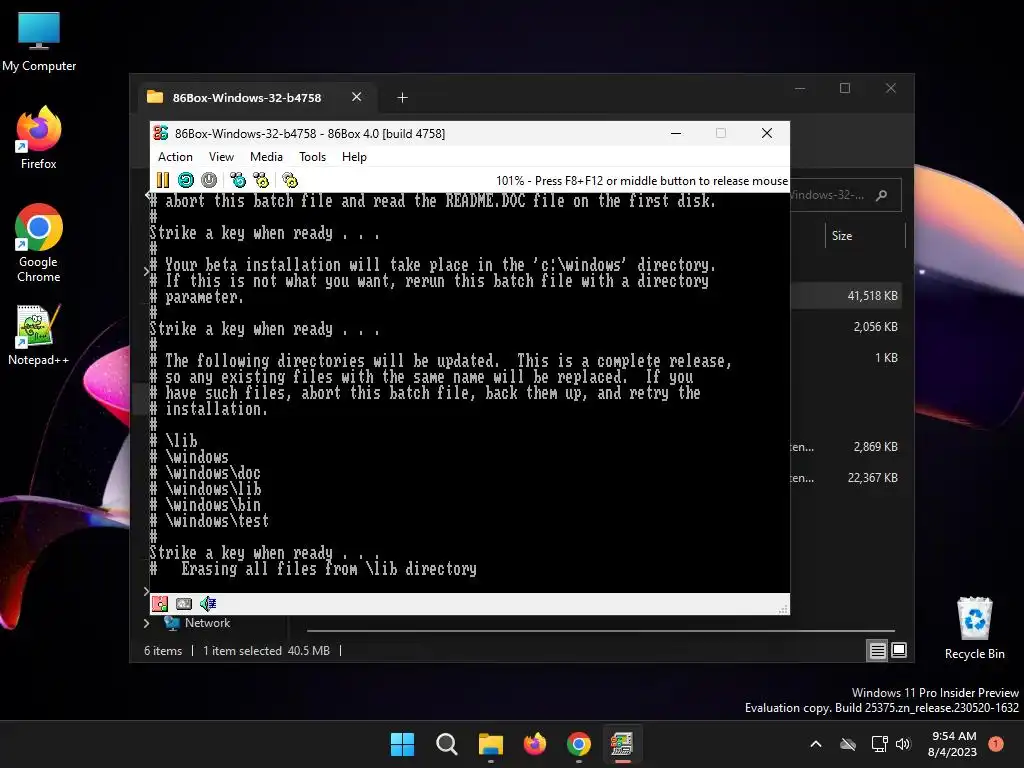The width and height of the screenshot is (1024, 768).
Task: Show hidden system tray icons
Action: [816, 744]
